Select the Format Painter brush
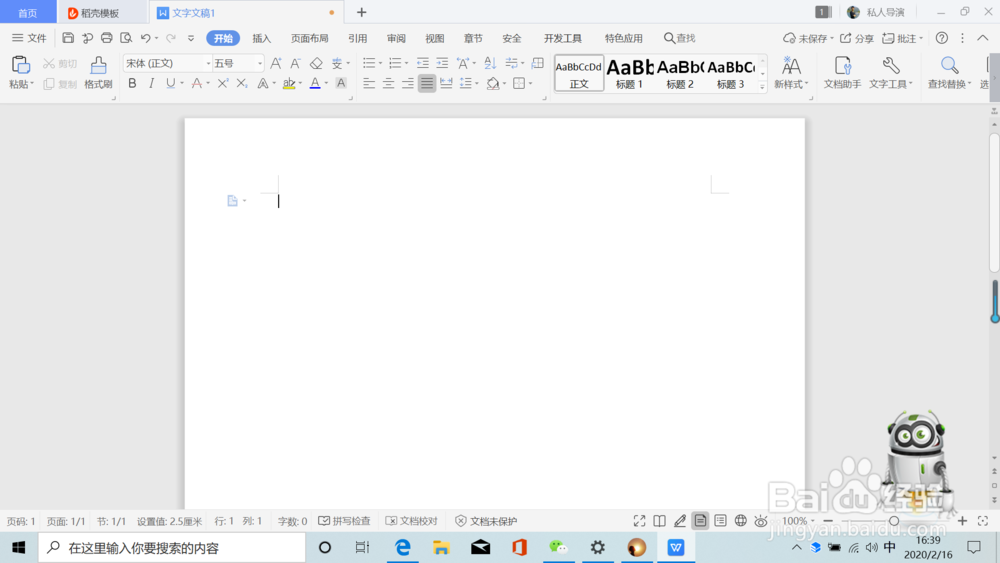Viewport: 1000px width, 563px height. point(98,65)
